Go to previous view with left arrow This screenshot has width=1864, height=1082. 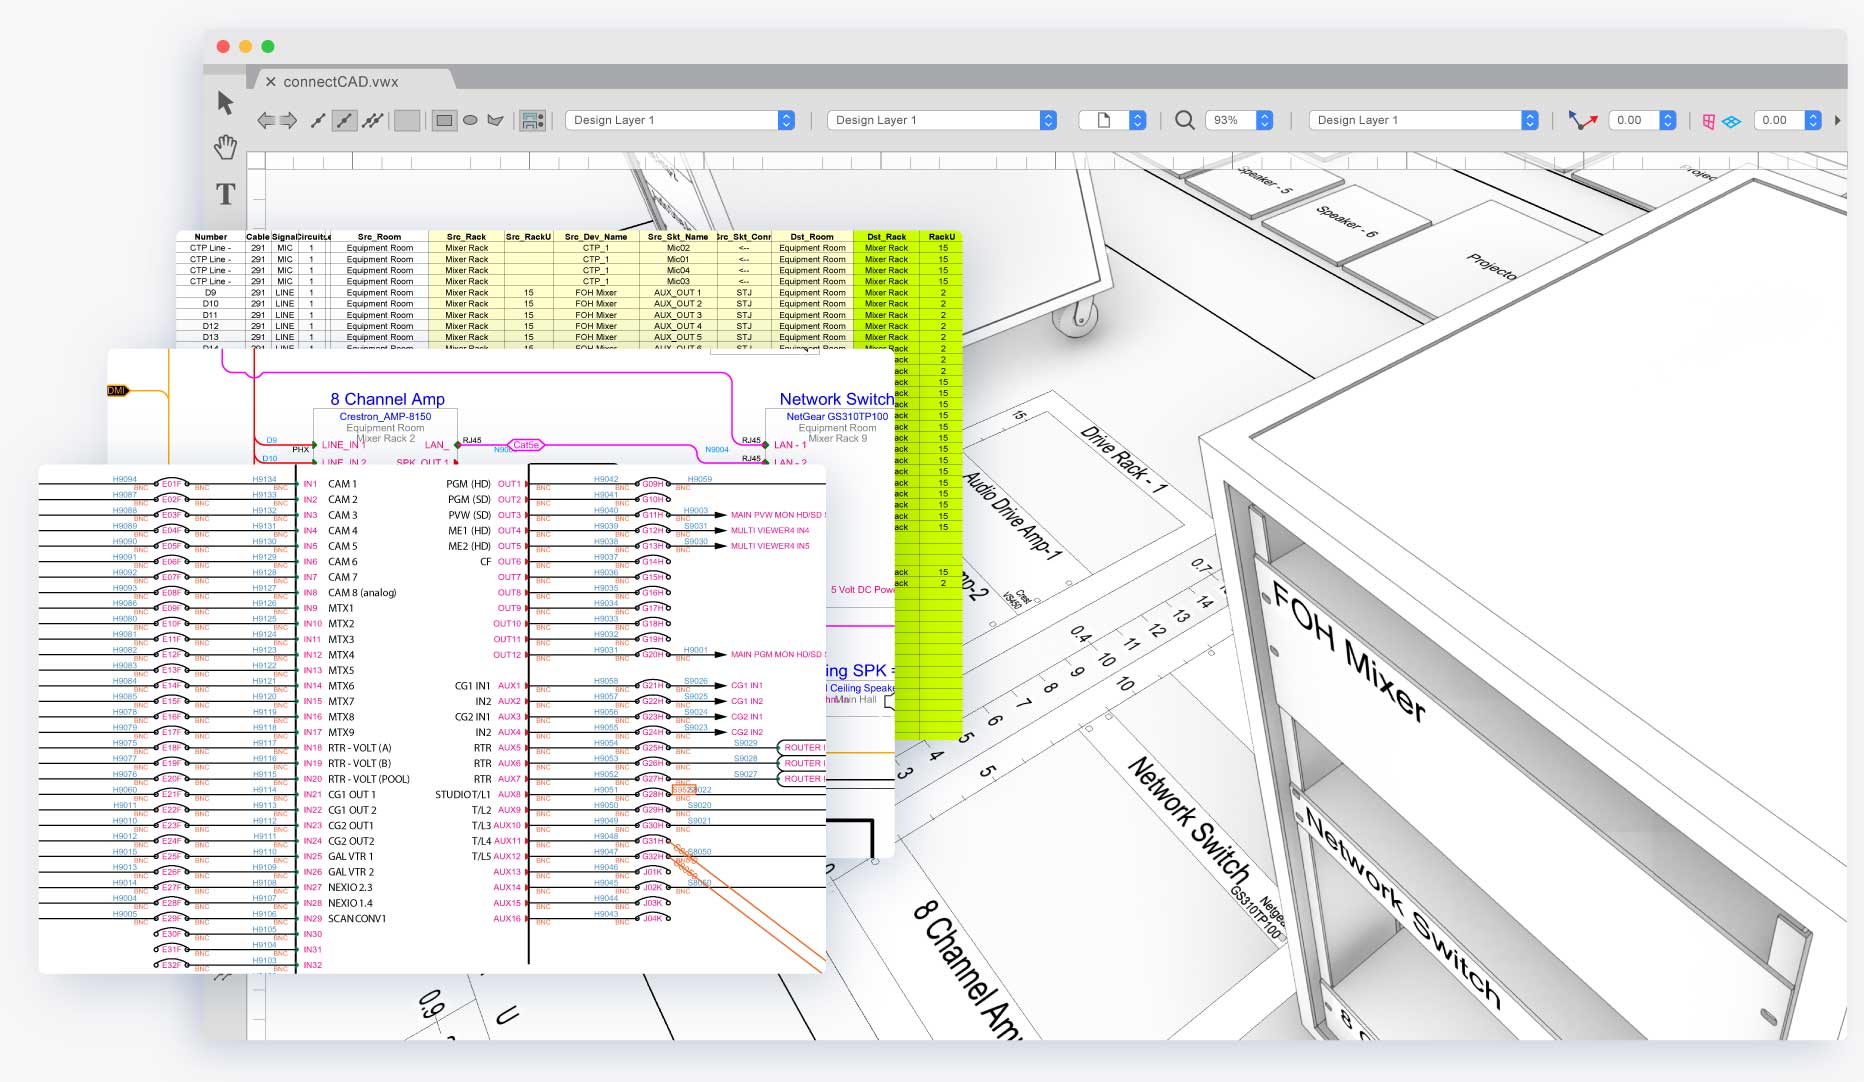click(x=266, y=121)
